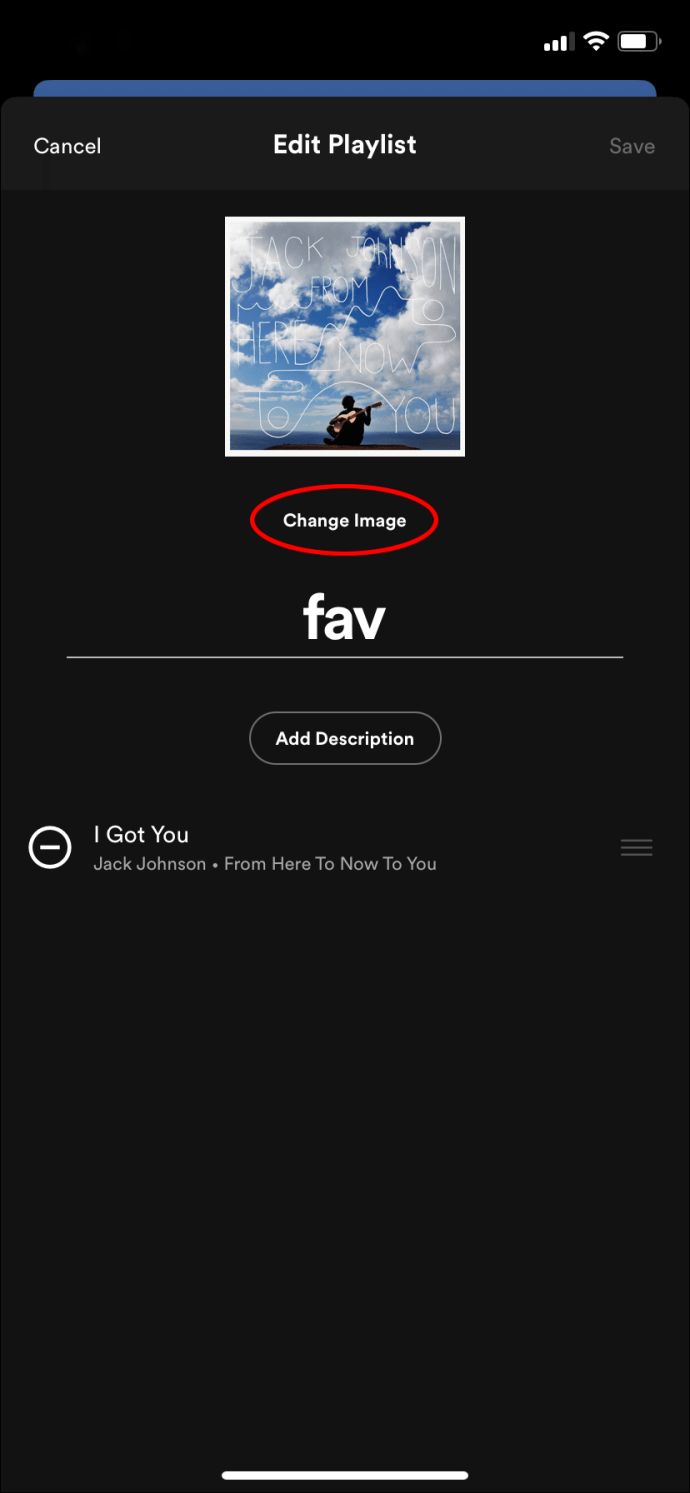
Task: Tap the Jack Johnson artist name in track row
Action: point(150,864)
